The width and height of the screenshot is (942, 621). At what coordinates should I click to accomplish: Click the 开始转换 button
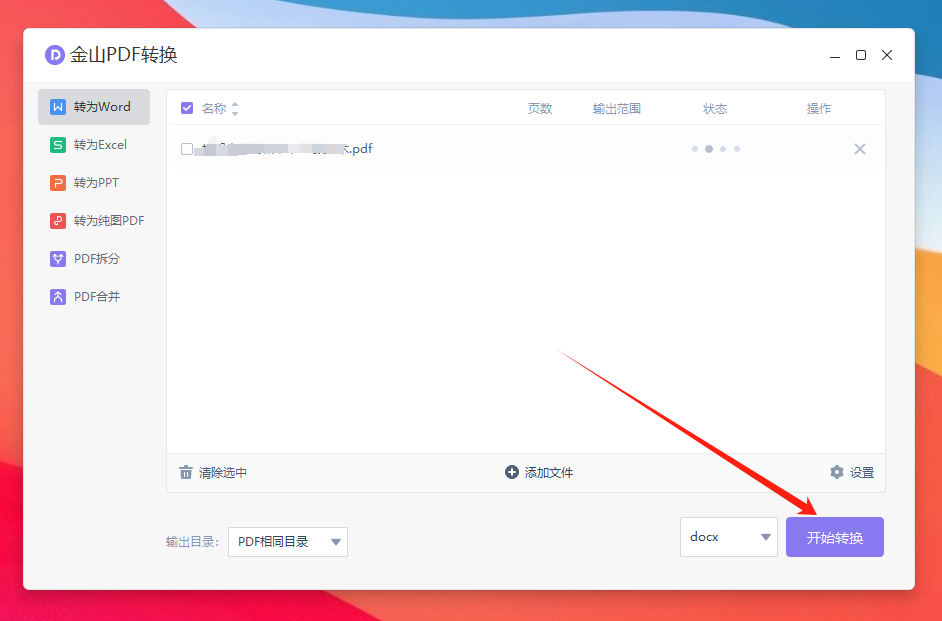pos(834,537)
